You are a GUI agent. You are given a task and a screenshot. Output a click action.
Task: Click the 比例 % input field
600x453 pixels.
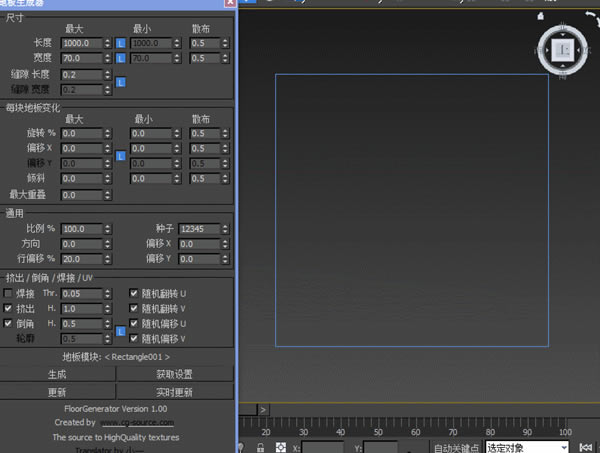[x=80, y=229]
